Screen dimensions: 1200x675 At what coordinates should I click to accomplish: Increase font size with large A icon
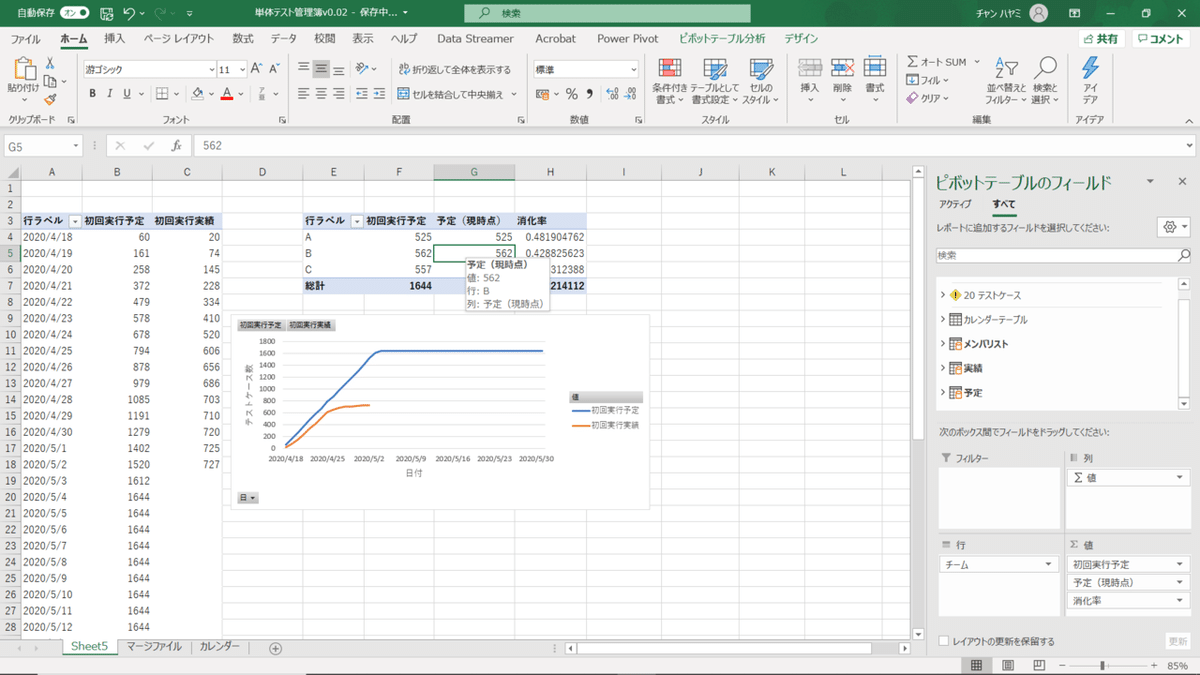coord(256,69)
